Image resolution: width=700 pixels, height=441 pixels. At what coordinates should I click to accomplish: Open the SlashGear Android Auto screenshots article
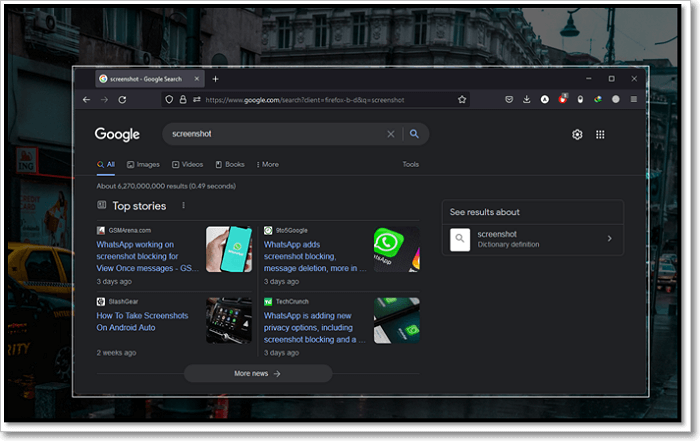pyautogui.click(x=142, y=321)
